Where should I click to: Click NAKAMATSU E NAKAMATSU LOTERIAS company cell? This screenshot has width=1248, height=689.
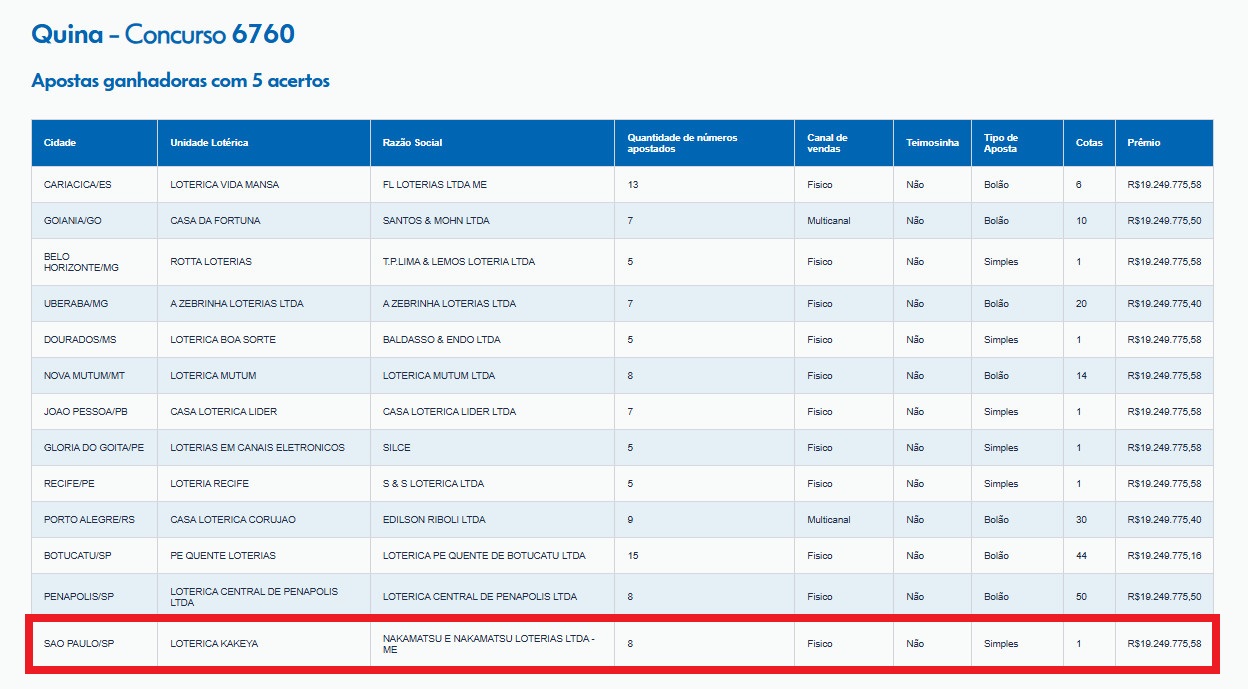[488, 644]
